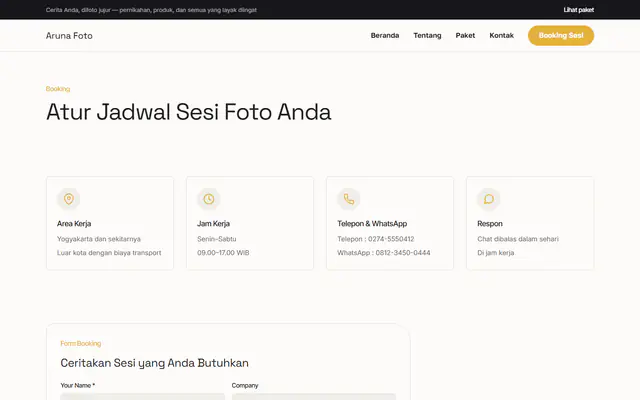Viewport: 640px width, 400px height.
Task: Click the Company field label
Action: (x=245, y=385)
